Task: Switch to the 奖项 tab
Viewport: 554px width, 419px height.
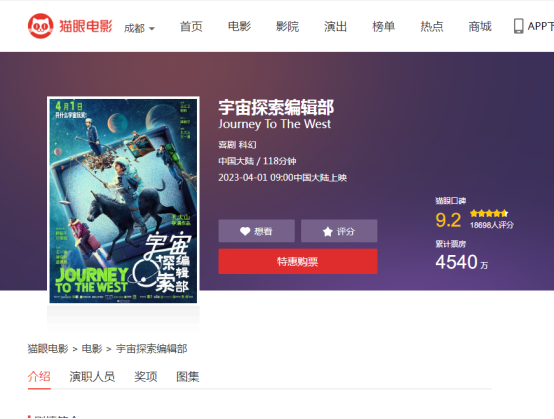Action: (146, 377)
